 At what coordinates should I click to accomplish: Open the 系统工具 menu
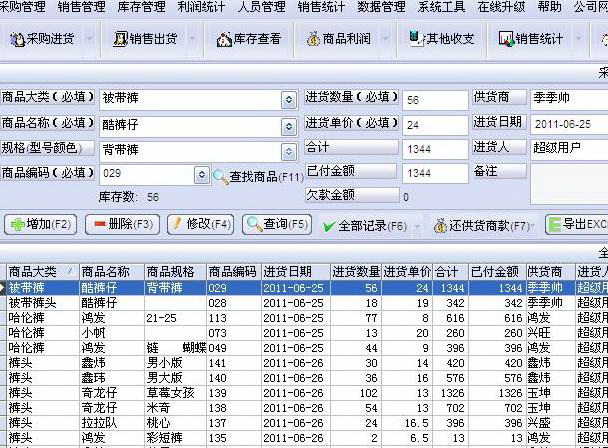point(441,7)
